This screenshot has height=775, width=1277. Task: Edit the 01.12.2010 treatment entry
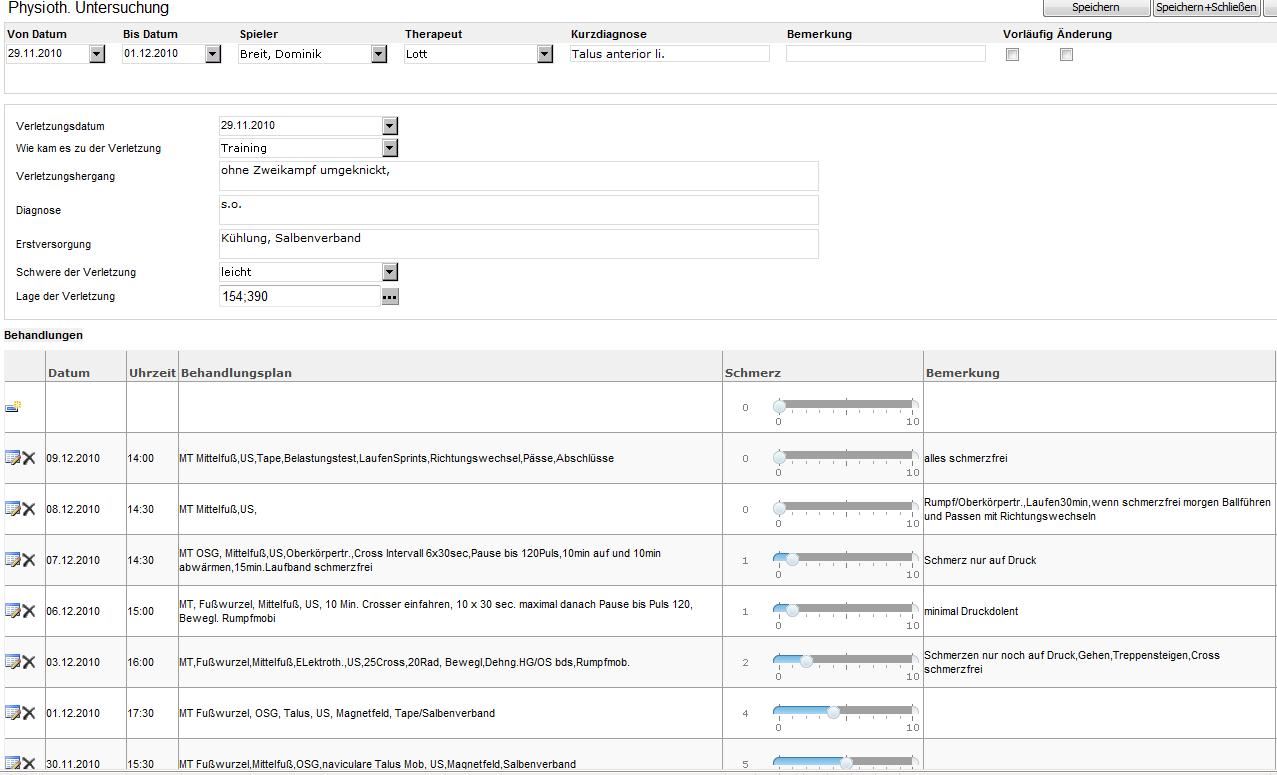click(13, 713)
